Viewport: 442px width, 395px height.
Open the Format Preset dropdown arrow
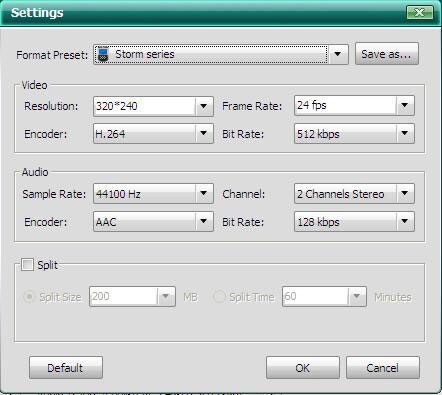pyautogui.click(x=337, y=54)
